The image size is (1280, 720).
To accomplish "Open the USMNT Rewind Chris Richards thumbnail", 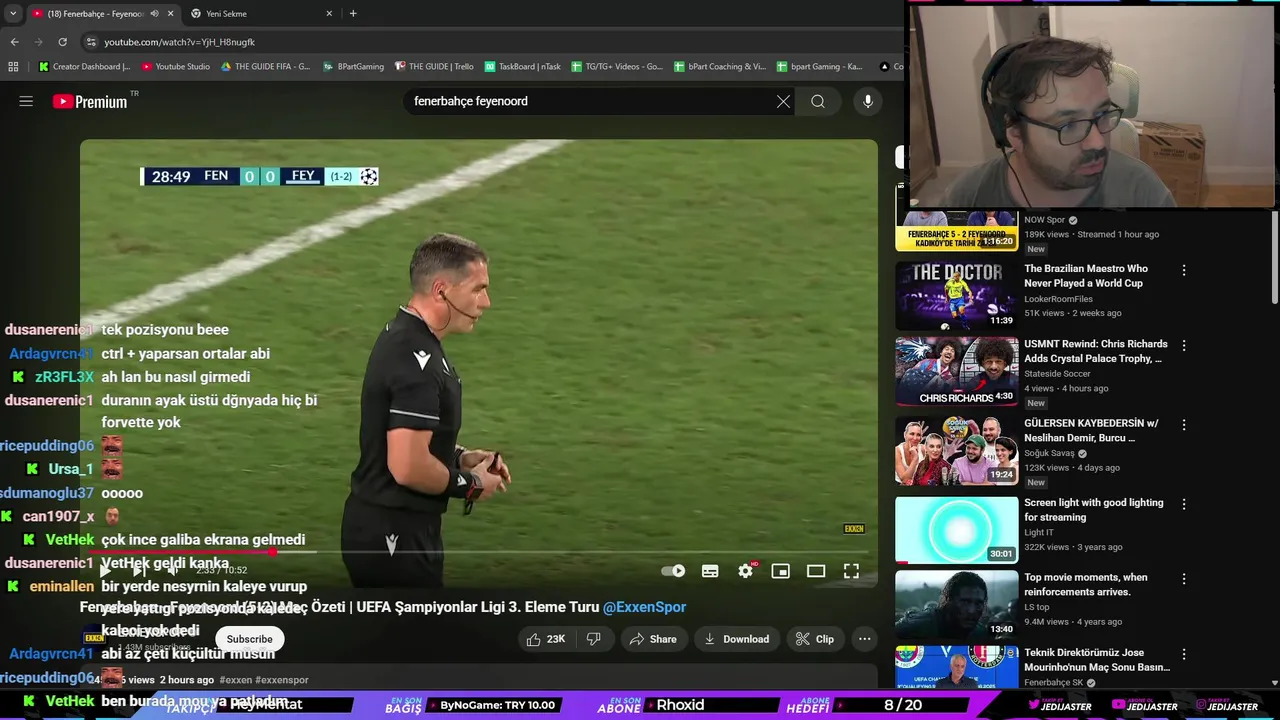I will pos(956,371).
